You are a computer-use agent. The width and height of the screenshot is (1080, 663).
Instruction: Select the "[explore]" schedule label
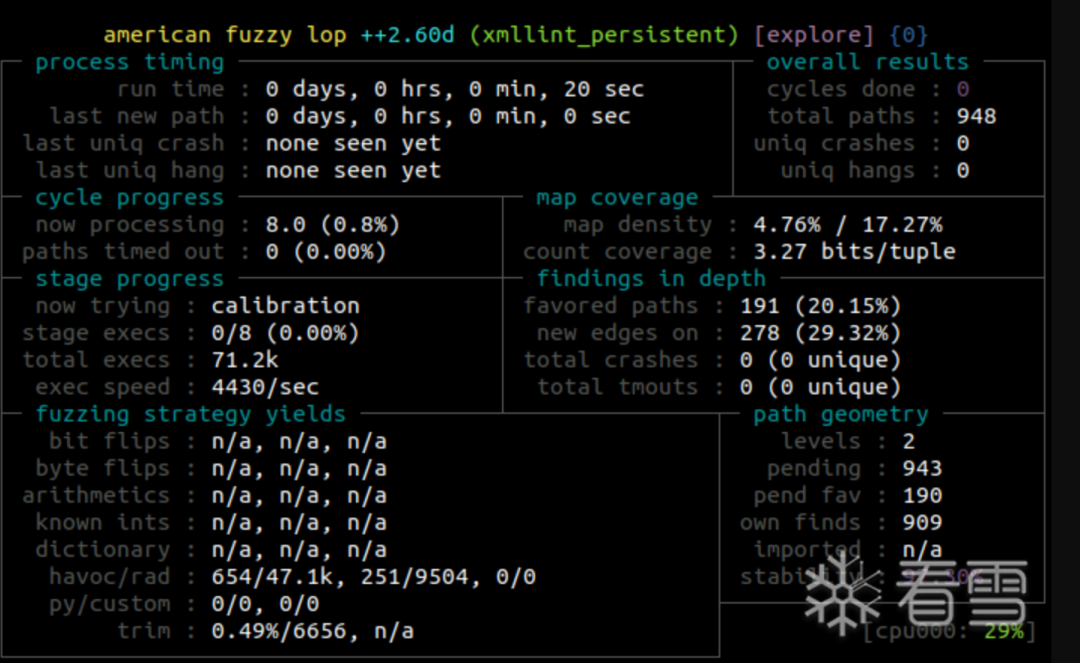pyautogui.click(x=814, y=35)
